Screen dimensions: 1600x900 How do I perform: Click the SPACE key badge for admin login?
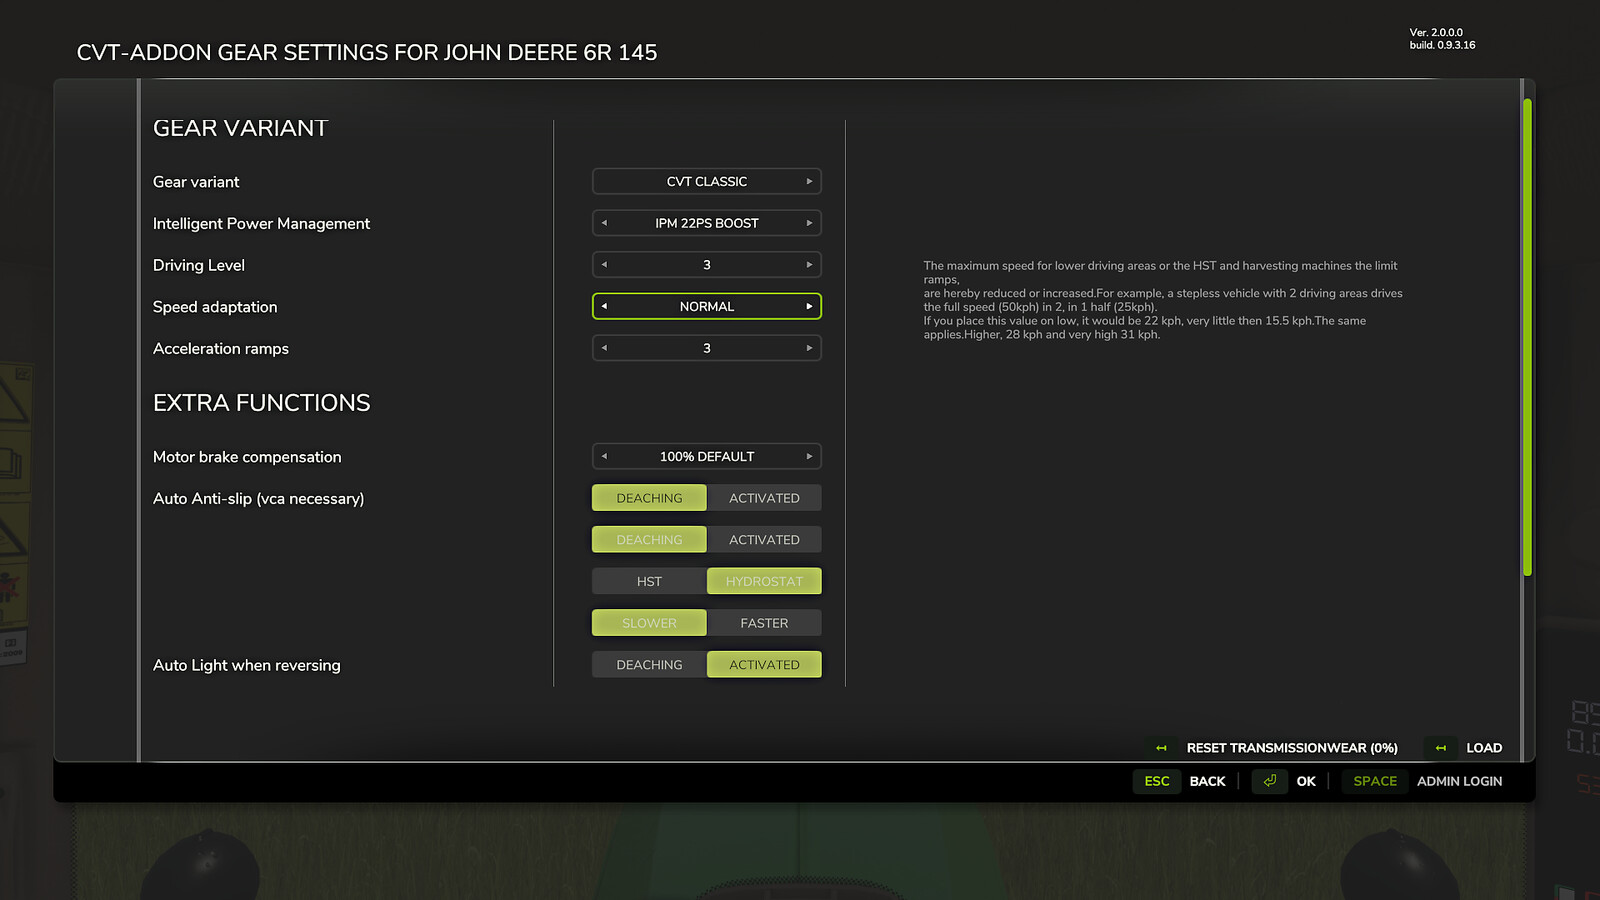pos(1374,781)
